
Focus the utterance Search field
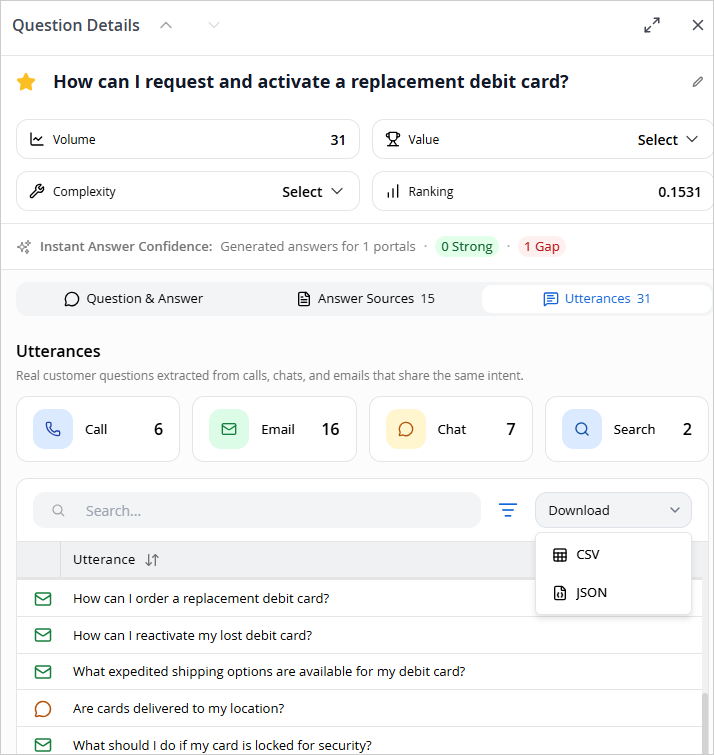[x=257, y=510]
